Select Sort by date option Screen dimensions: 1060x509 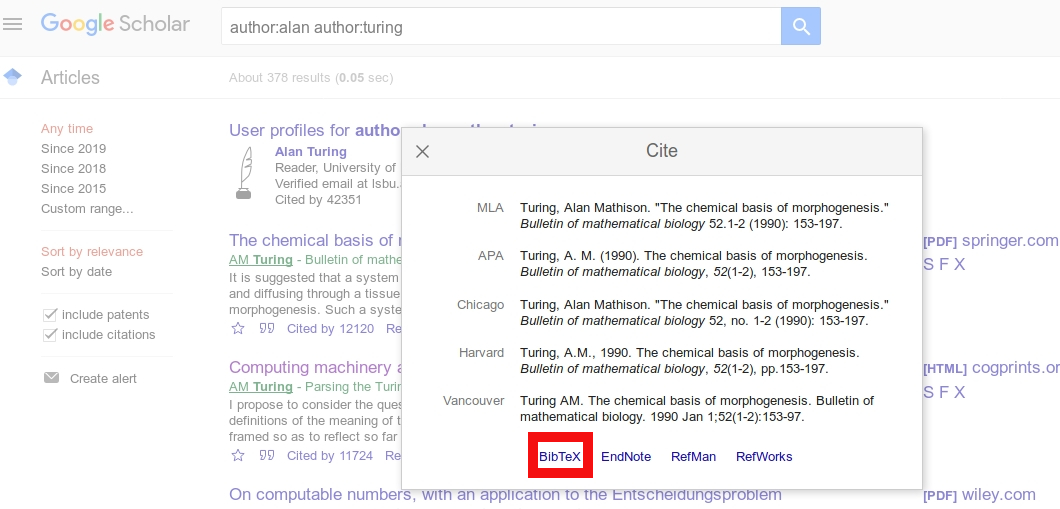tap(76, 271)
